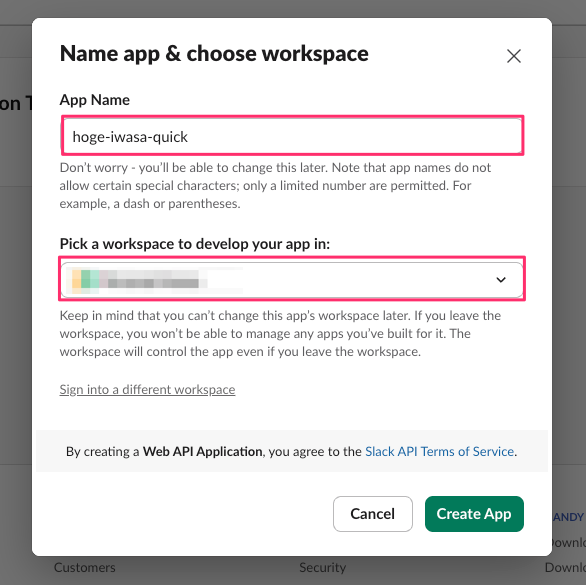
Task: Click the green Create App button
Action: pos(474,514)
